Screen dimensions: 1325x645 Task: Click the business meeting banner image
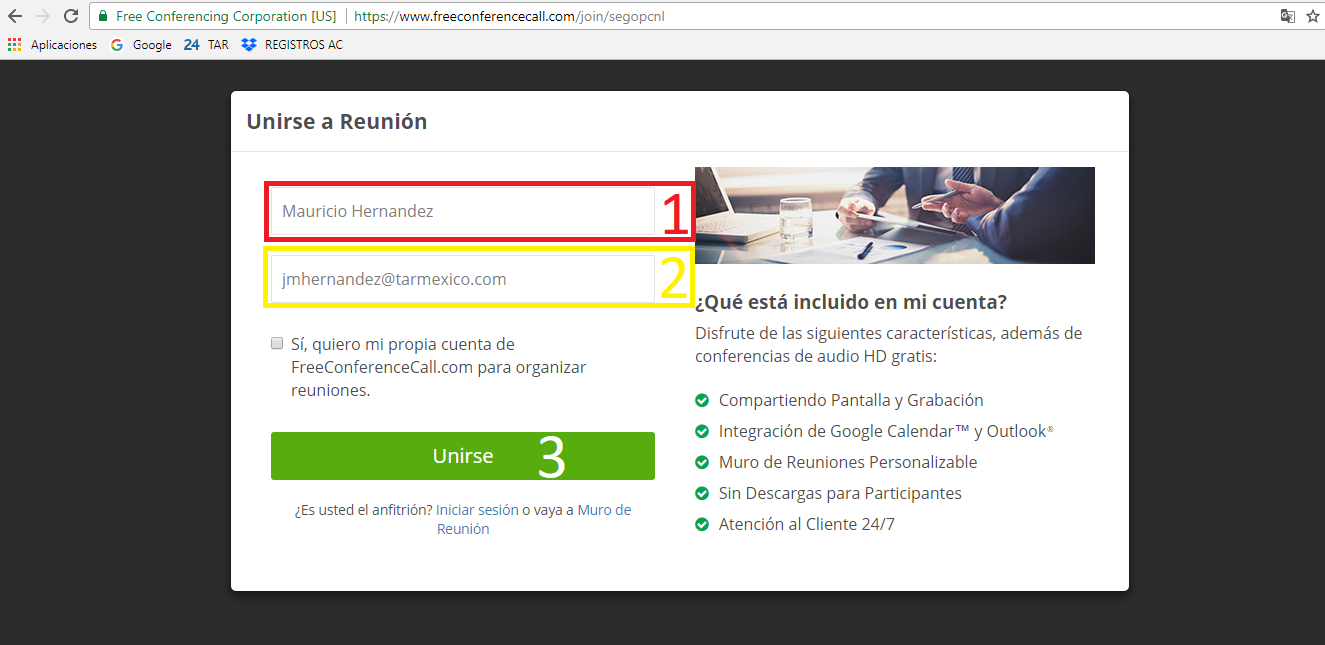(894, 215)
